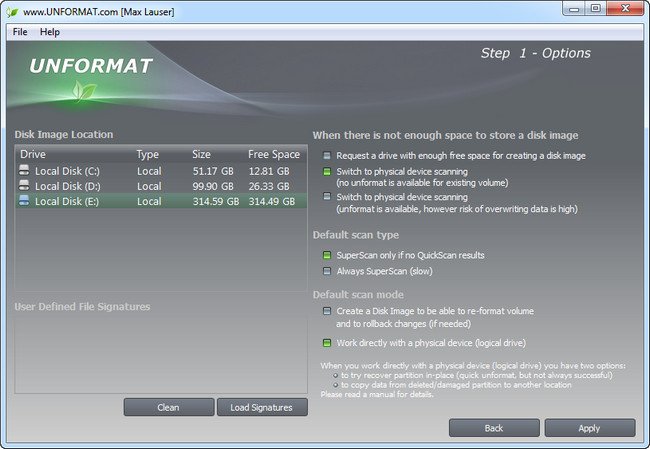Sort by the Drive column header
650x449 pixels.
click(33, 154)
